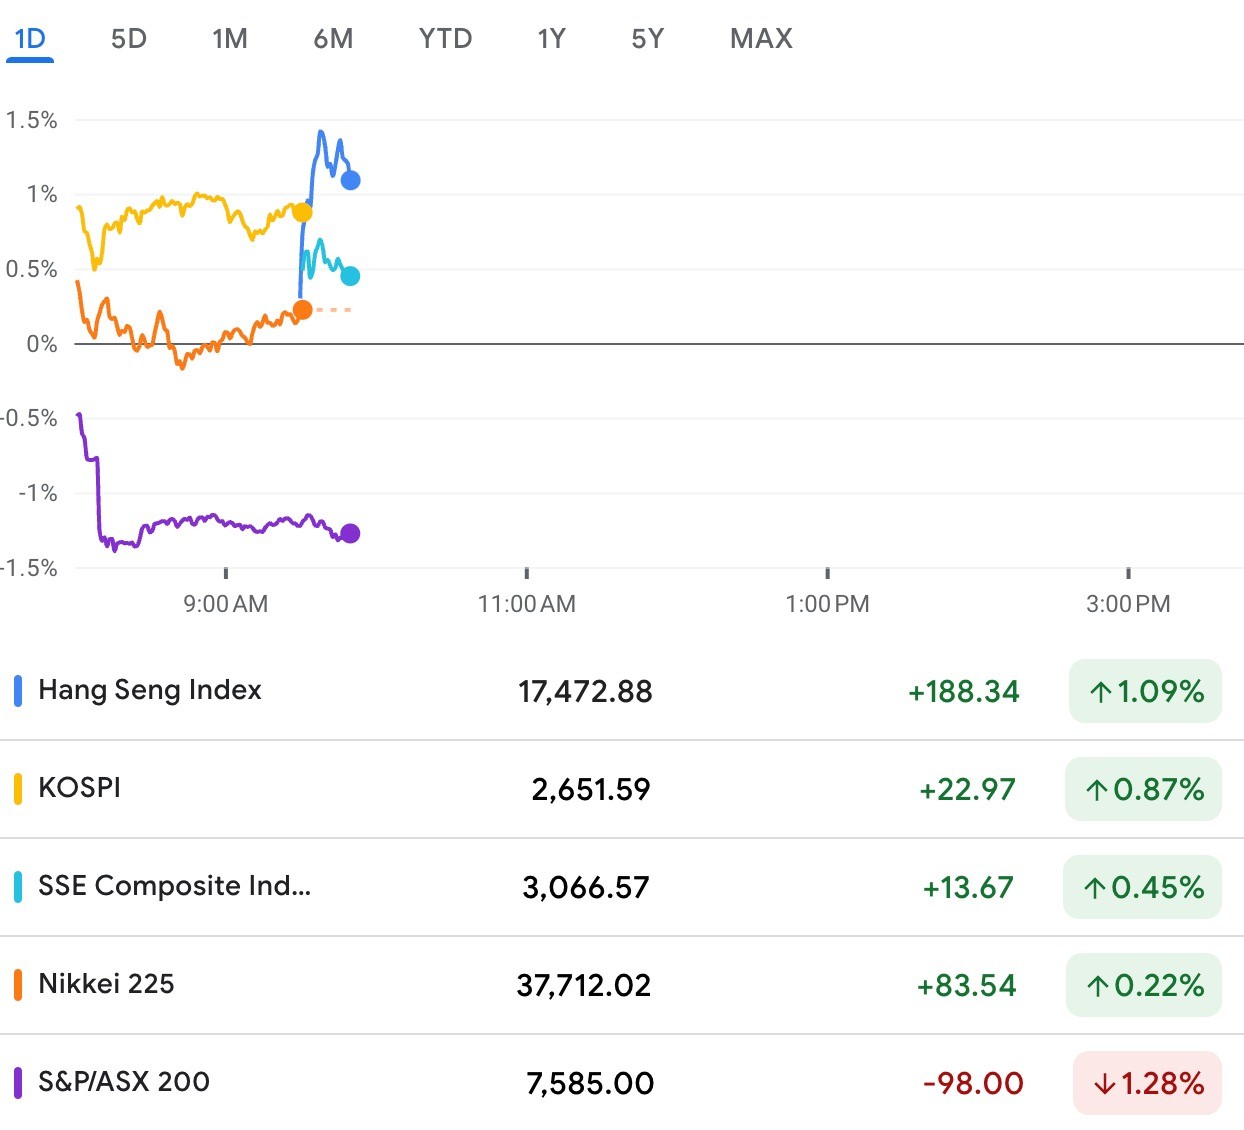The image size is (1244, 1130).
Task: Click the red 1.28% loss badge
Action: [1148, 1083]
